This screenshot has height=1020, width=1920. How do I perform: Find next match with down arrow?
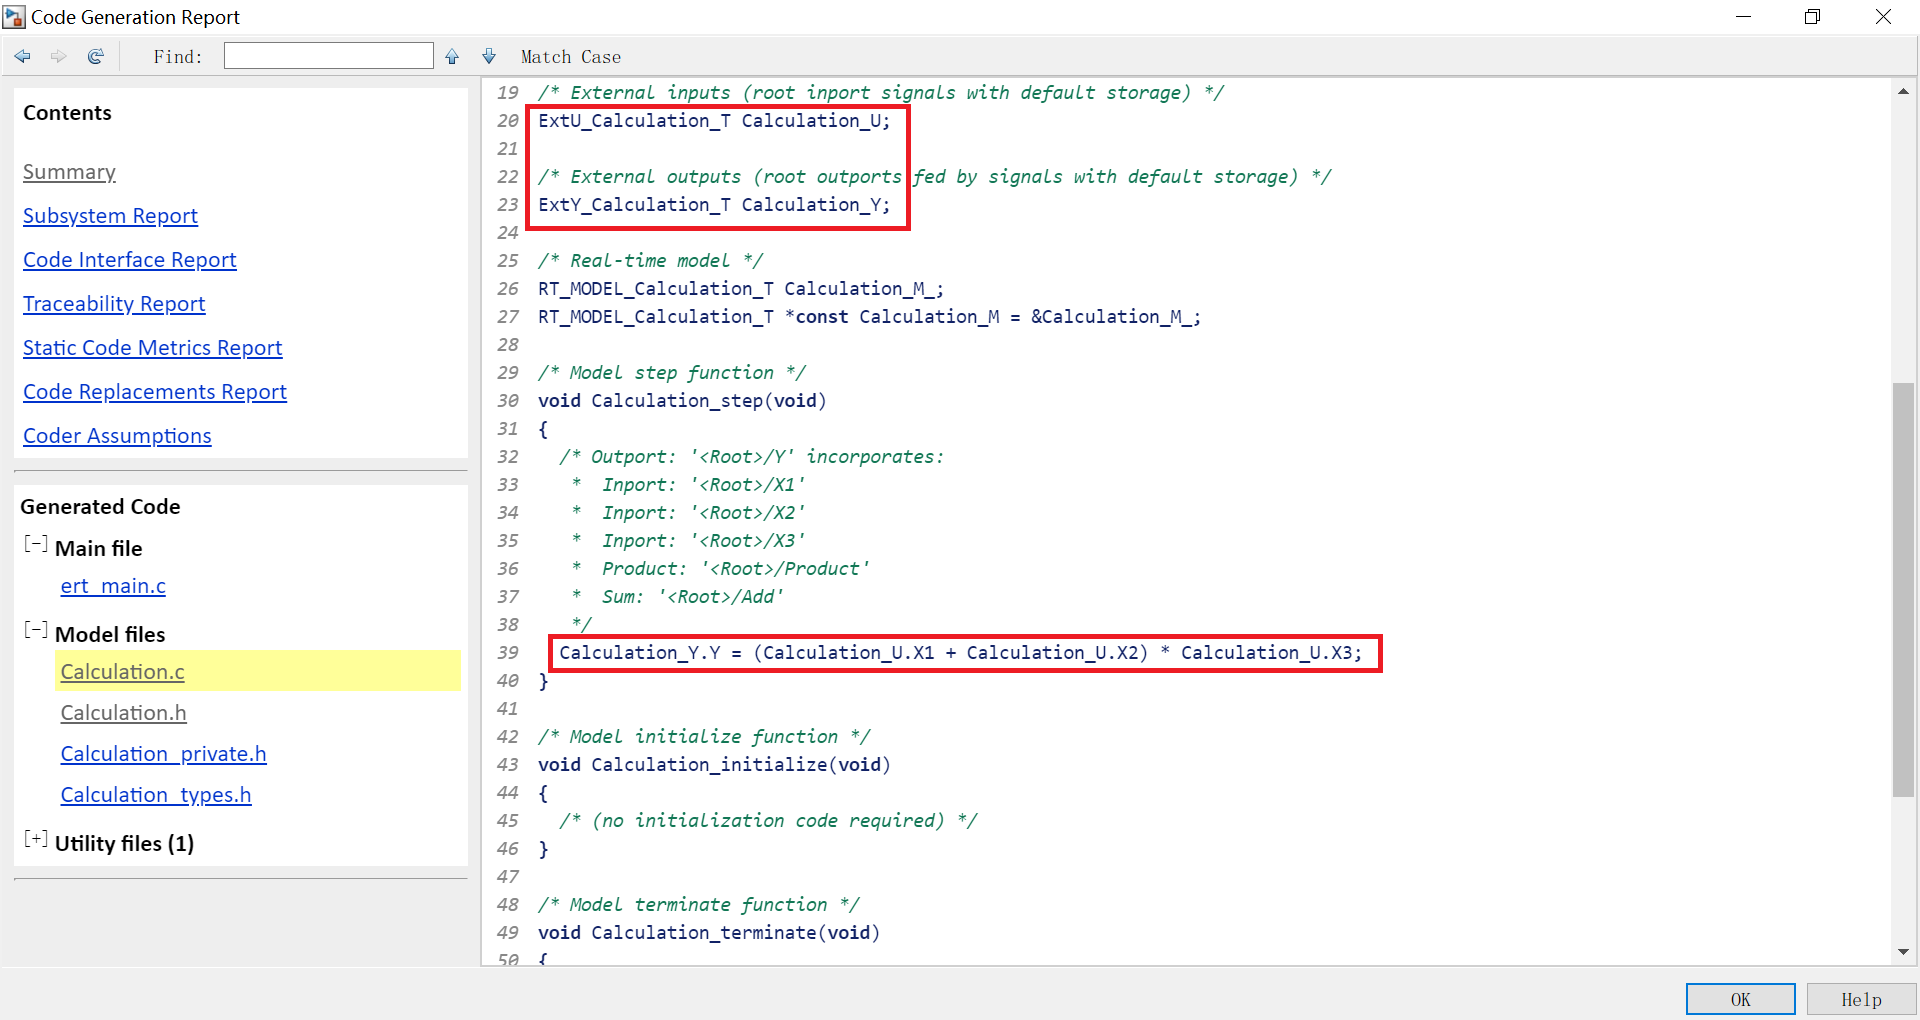coord(489,57)
